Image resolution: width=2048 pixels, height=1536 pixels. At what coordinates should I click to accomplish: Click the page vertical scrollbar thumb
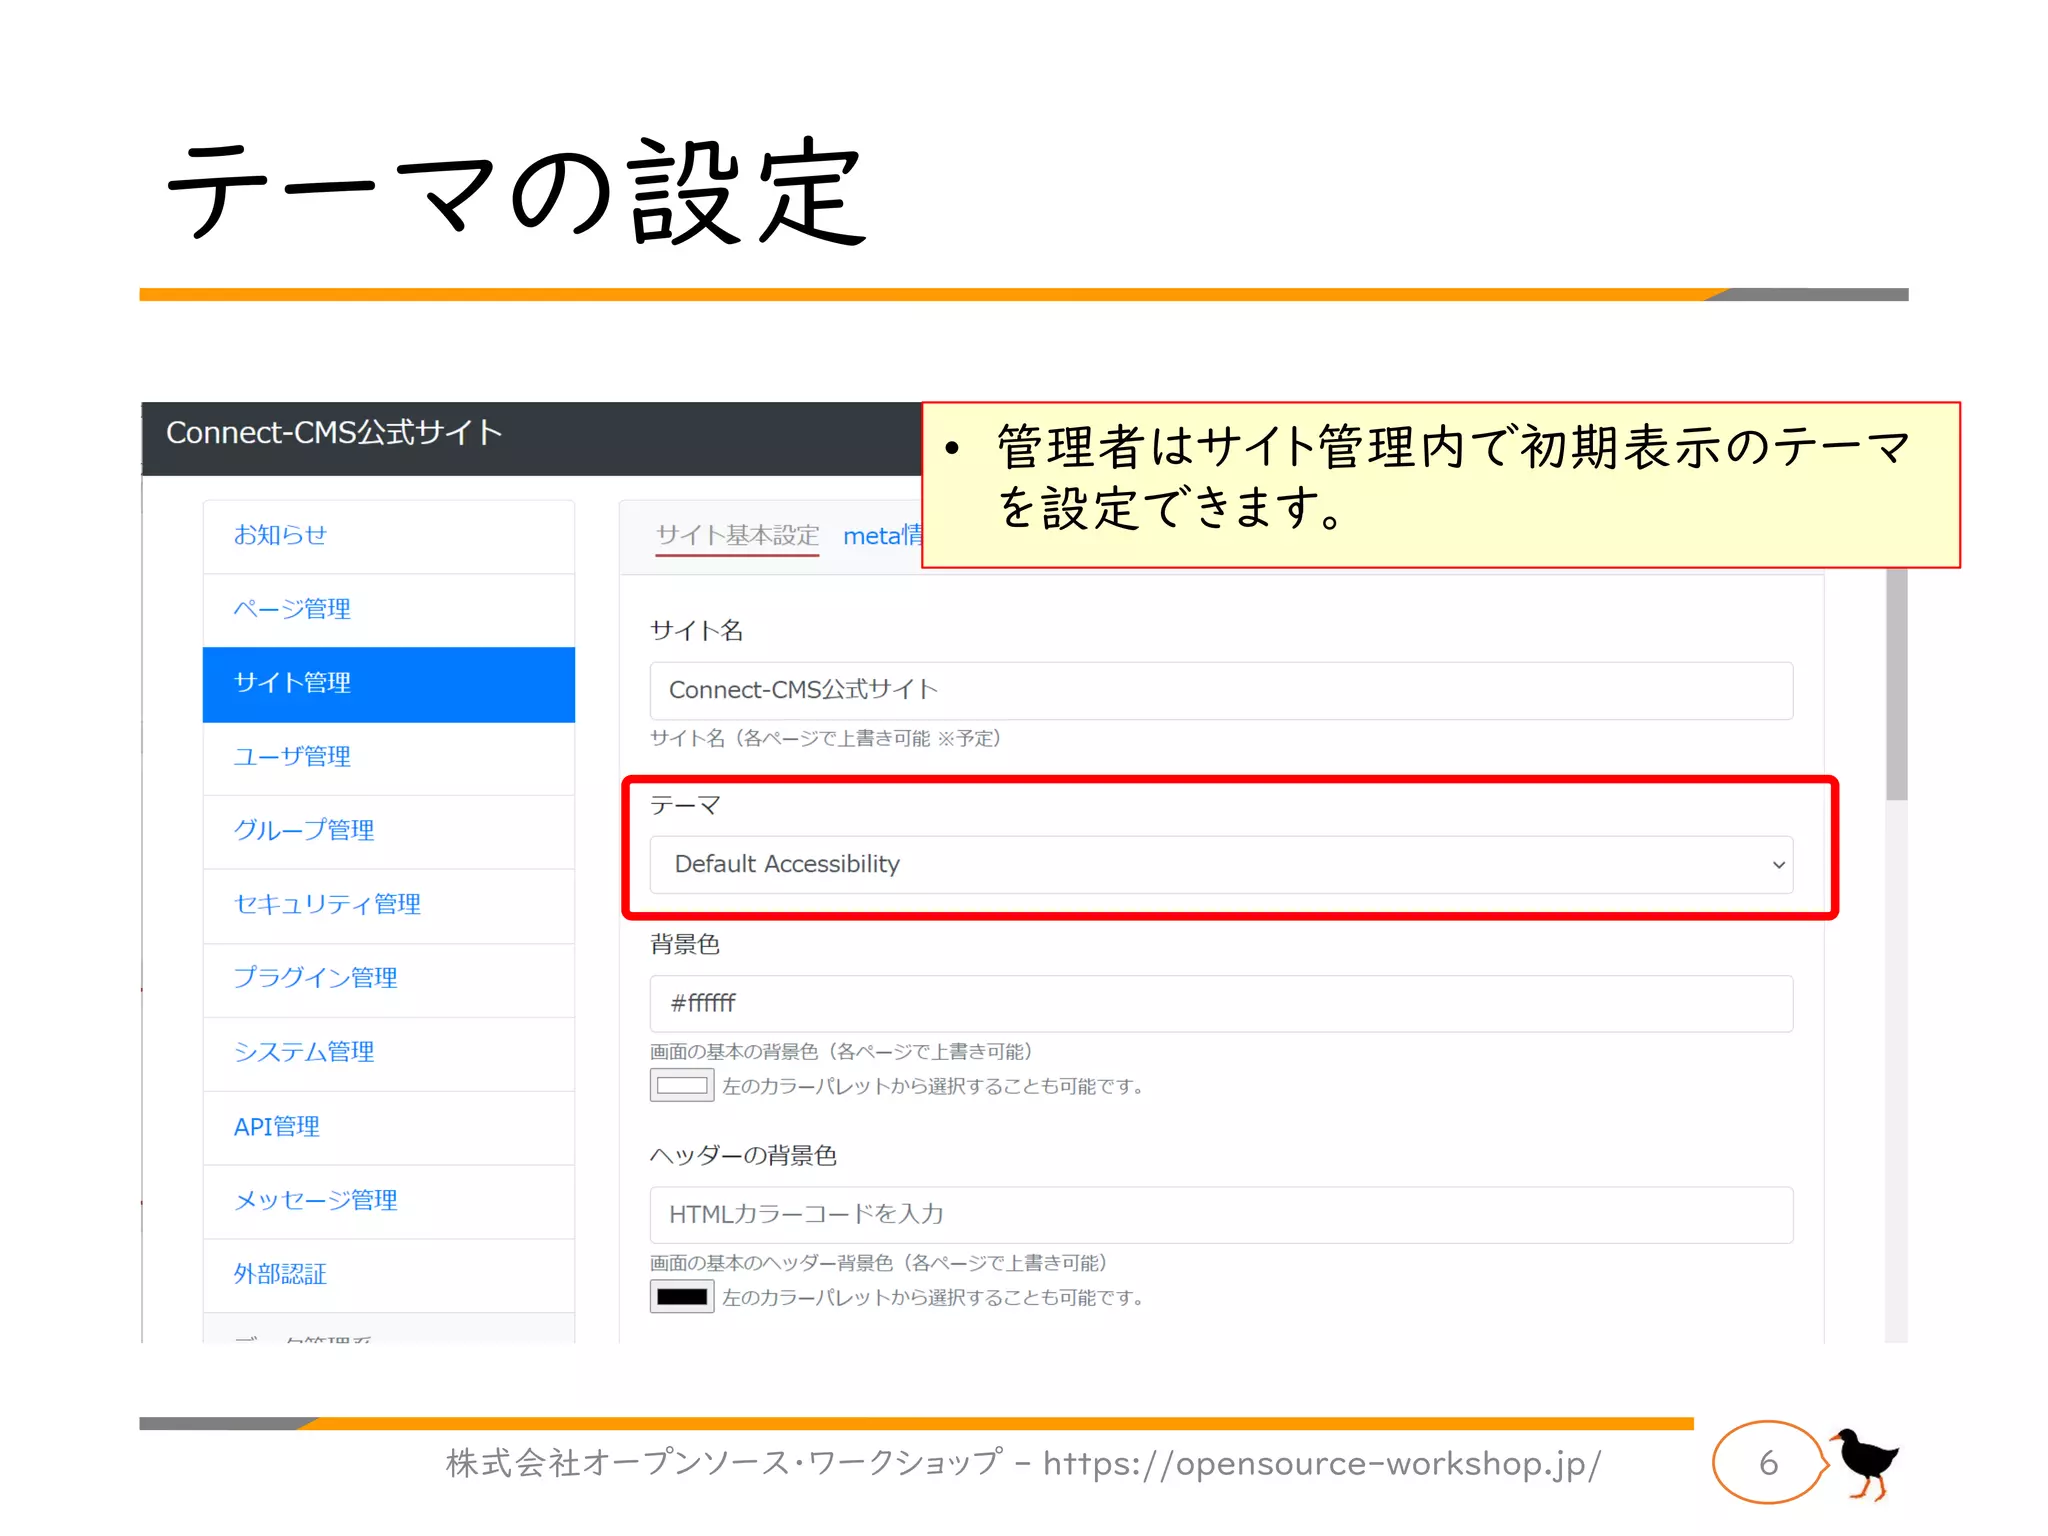coord(1896,685)
